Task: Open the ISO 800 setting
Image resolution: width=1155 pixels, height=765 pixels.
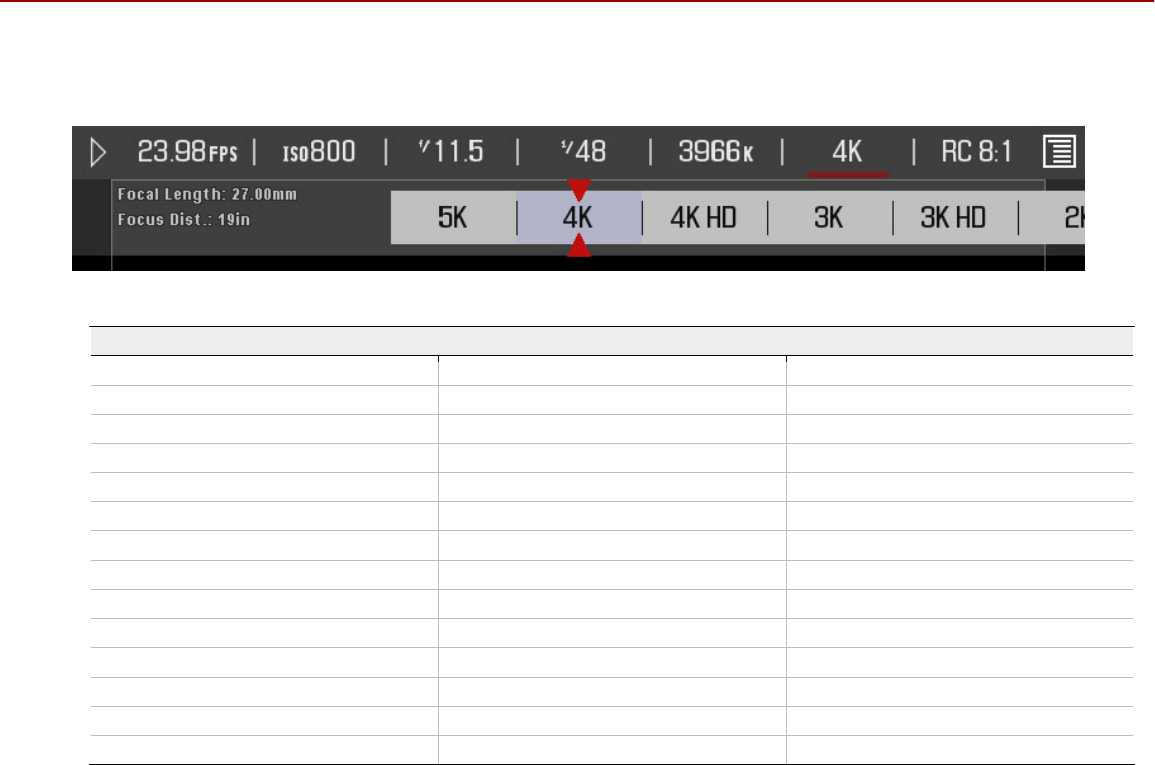Action: 319,152
